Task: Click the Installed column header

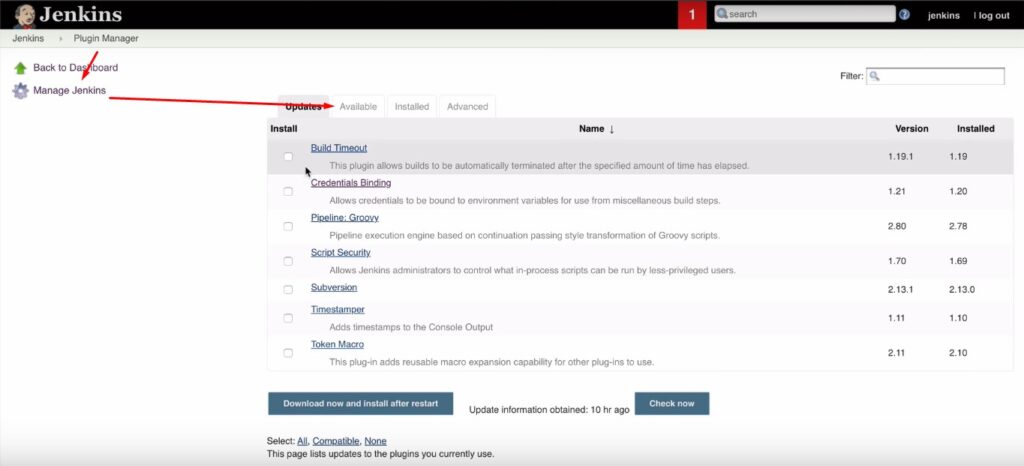Action: [x=976, y=129]
